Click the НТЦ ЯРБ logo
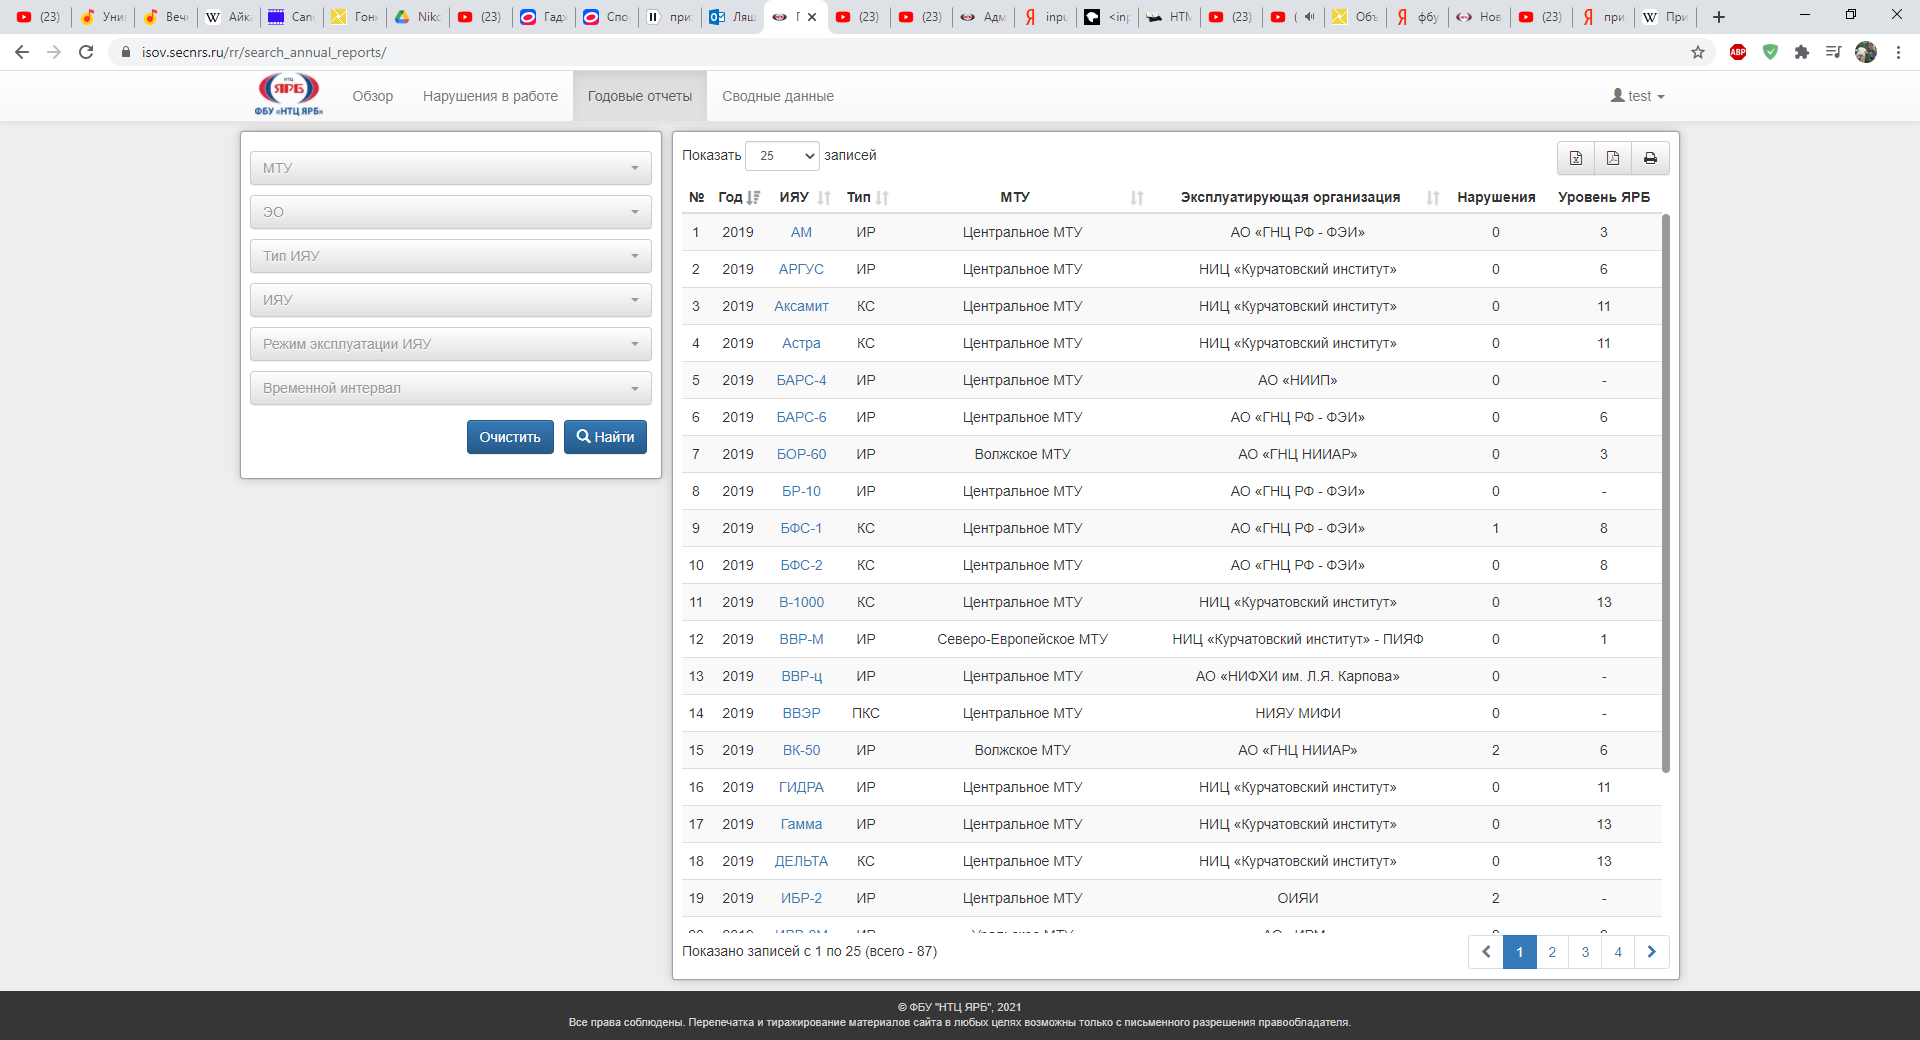Image resolution: width=1920 pixels, height=1040 pixels. (289, 95)
